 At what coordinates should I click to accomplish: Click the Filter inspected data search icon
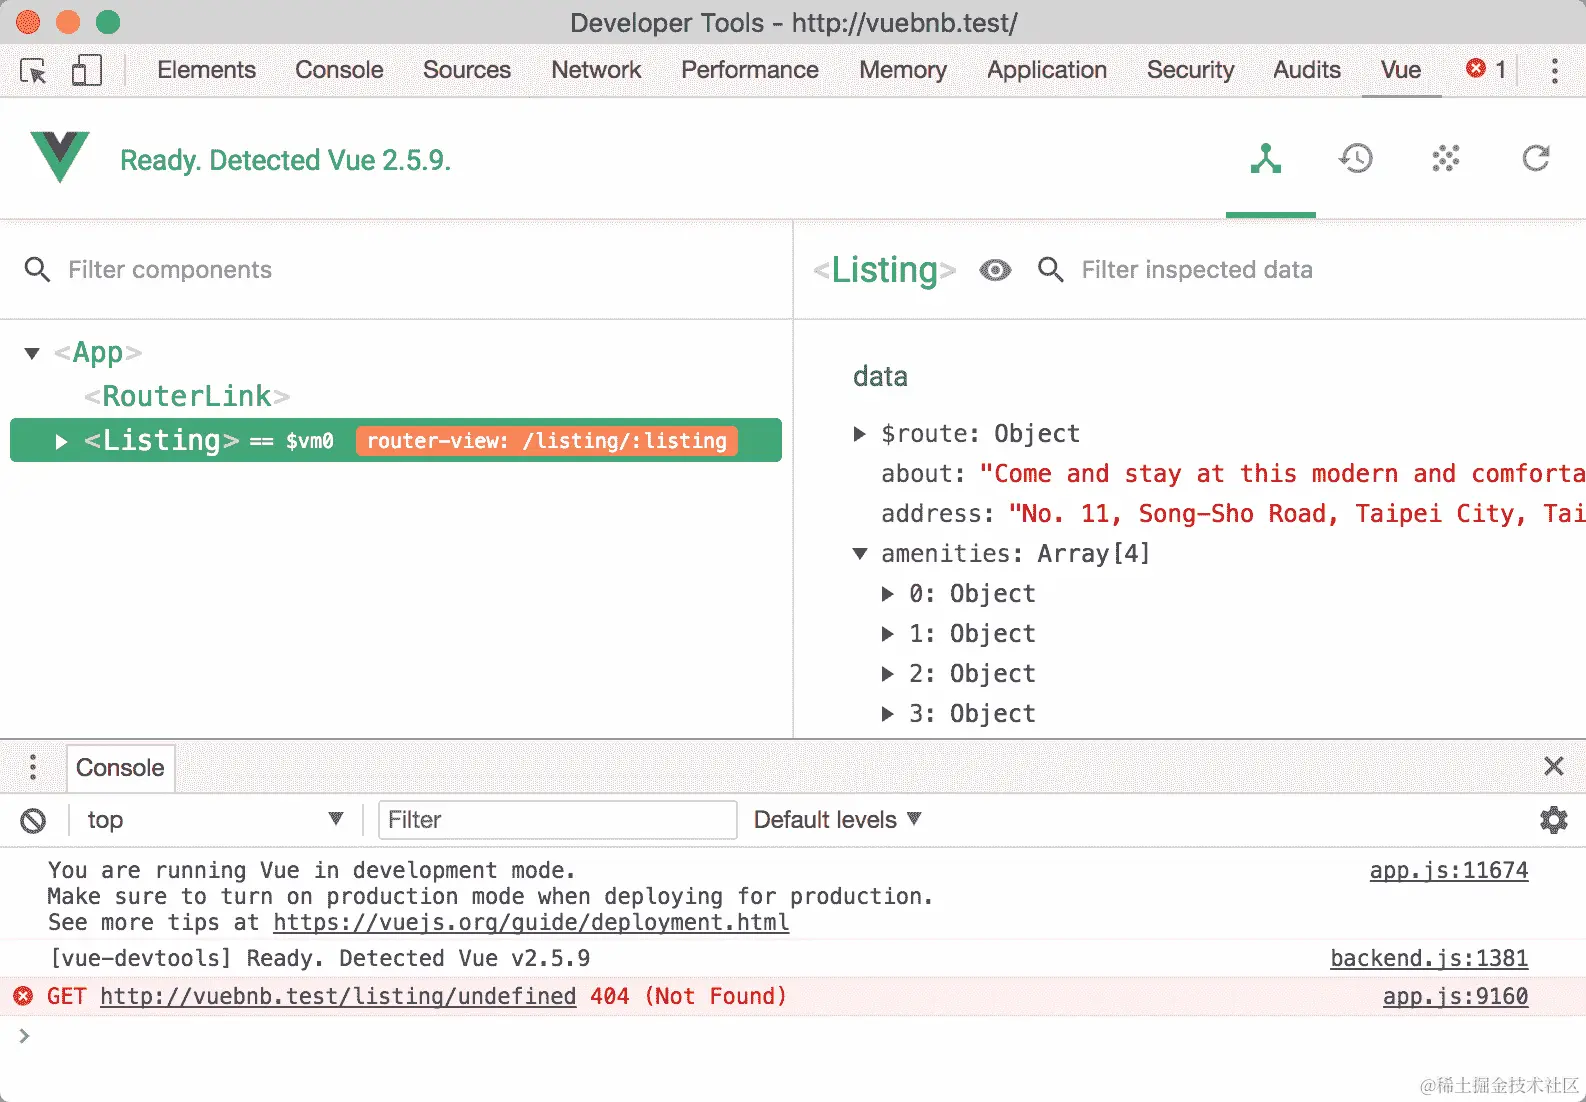(1050, 269)
